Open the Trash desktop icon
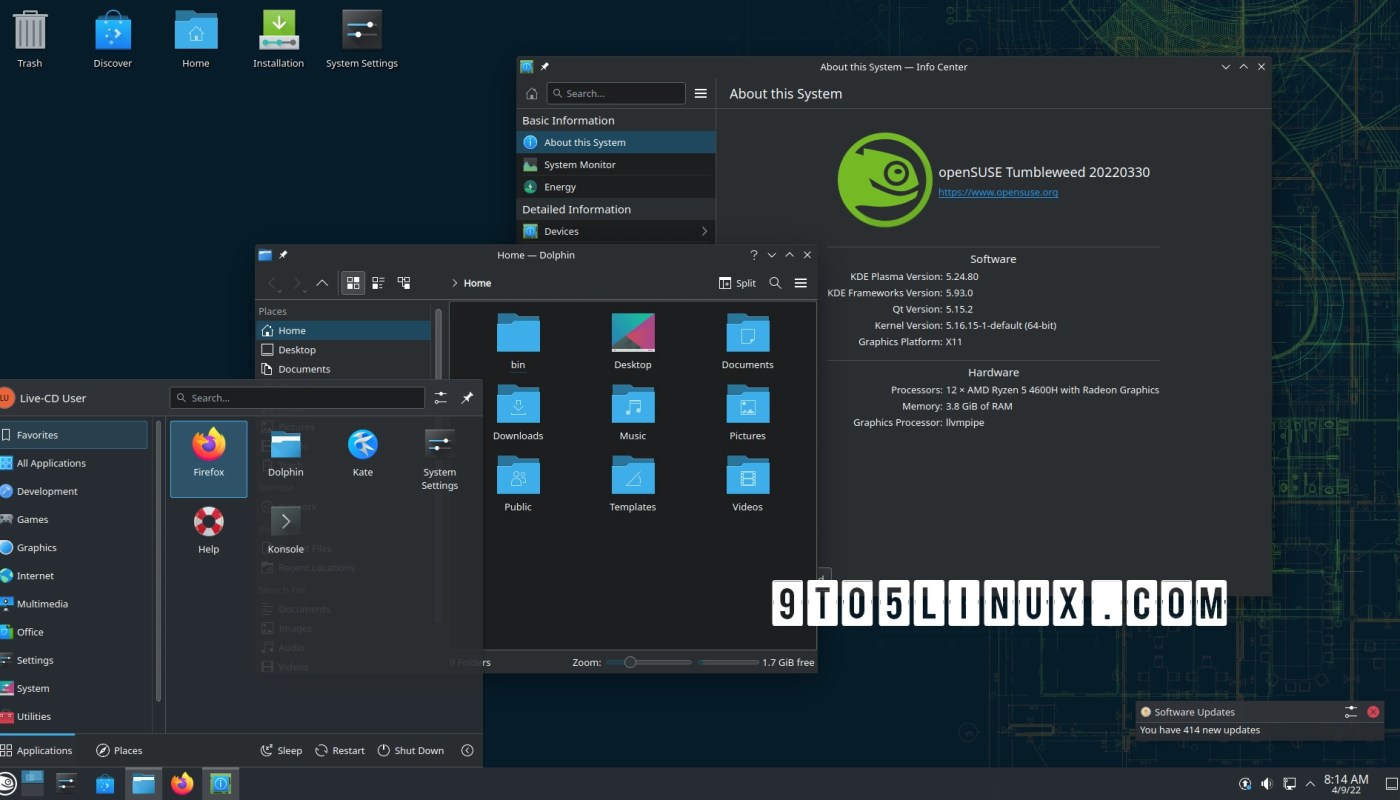The image size is (1400, 800). [x=30, y=40]
